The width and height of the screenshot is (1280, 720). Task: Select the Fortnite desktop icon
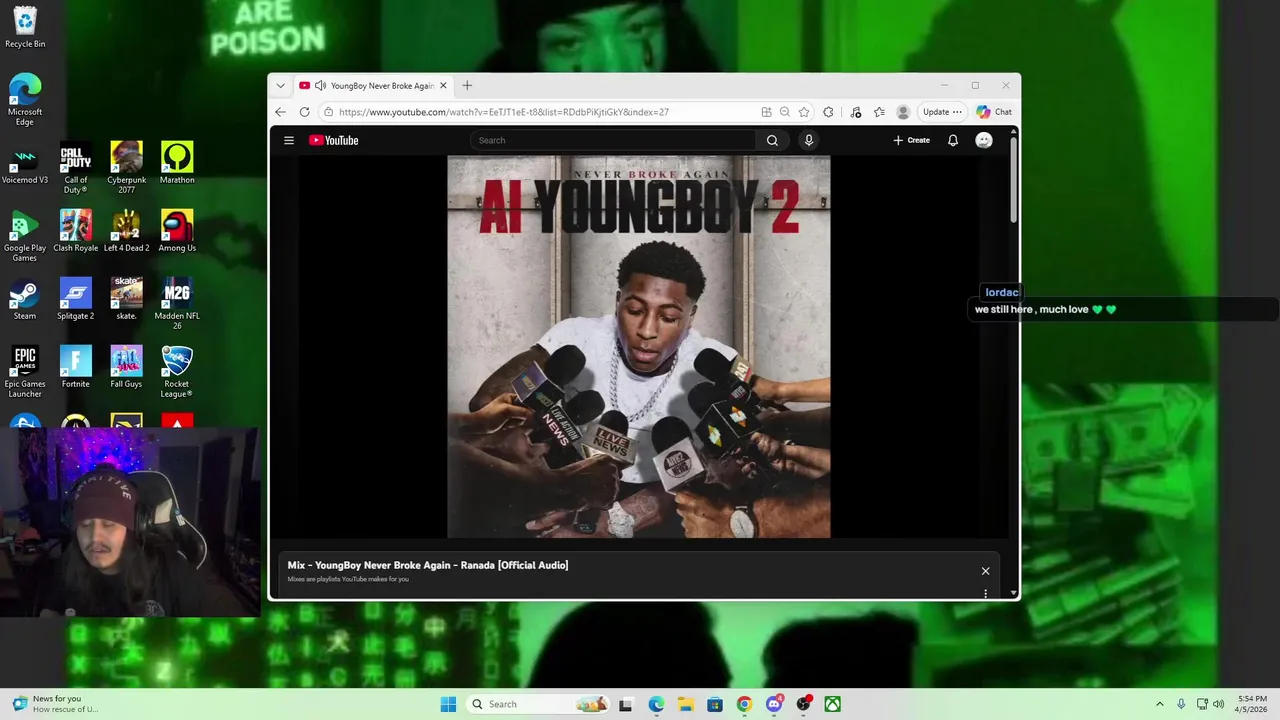pyautogui.click(x=76, y=367)
